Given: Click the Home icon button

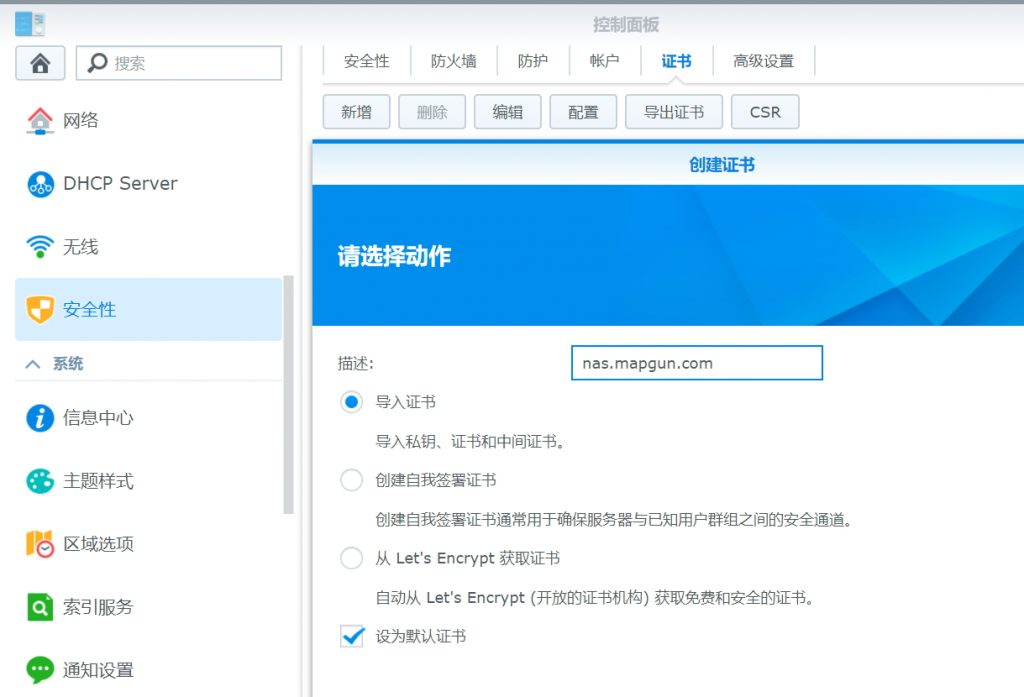Looking at the screenshot, I should (x=40, y=63).
